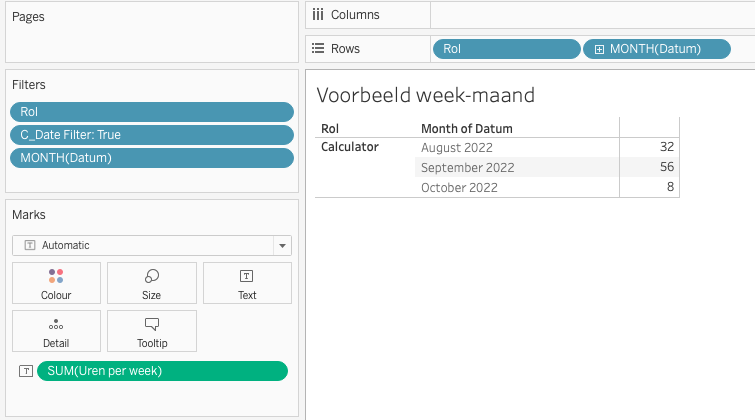Viewport: 755px width, 420px height.
Task: Select the Month of Datum column header
Action: coord(467,128)
